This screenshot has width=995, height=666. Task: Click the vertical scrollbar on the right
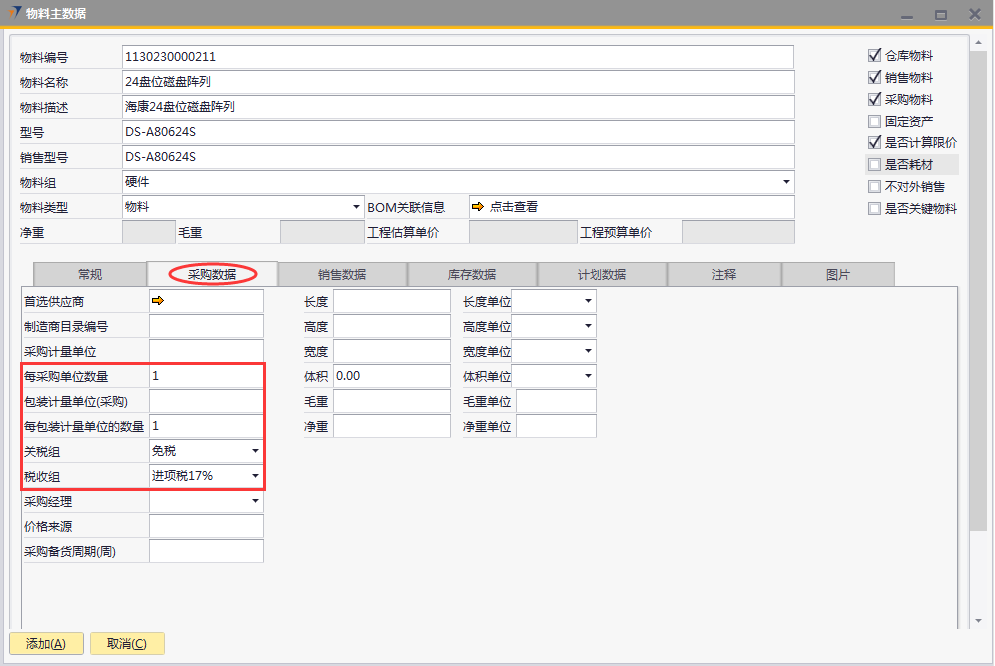tap(978, 300)
